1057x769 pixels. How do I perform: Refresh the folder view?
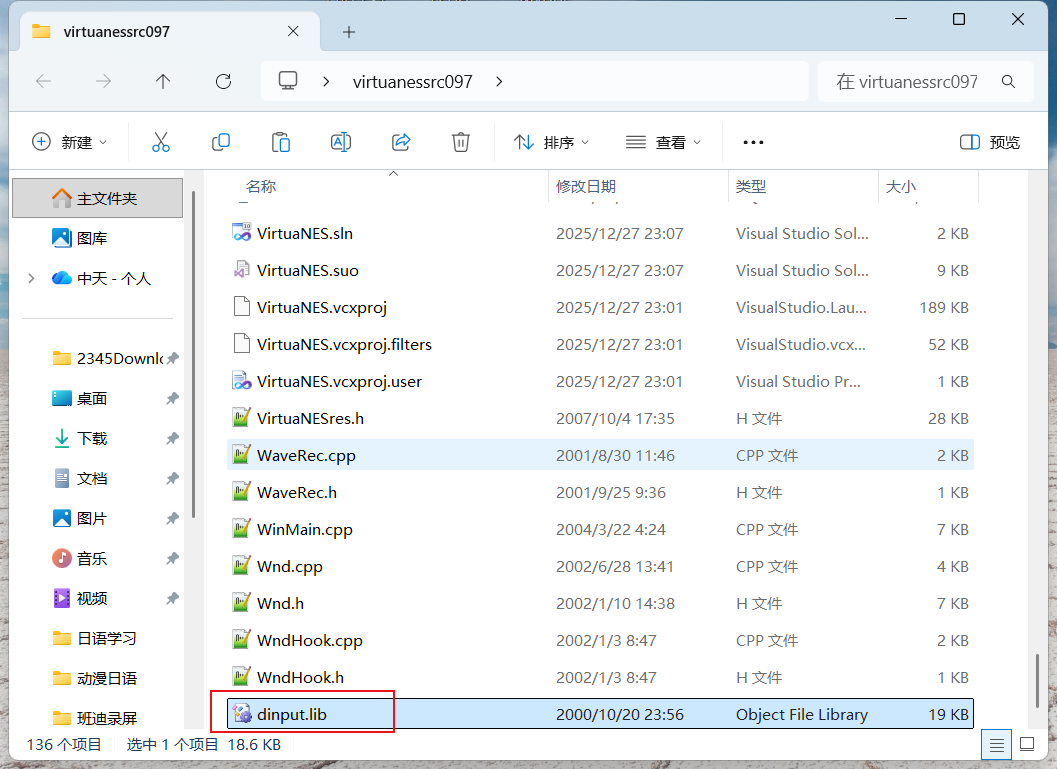coord(223,82)
